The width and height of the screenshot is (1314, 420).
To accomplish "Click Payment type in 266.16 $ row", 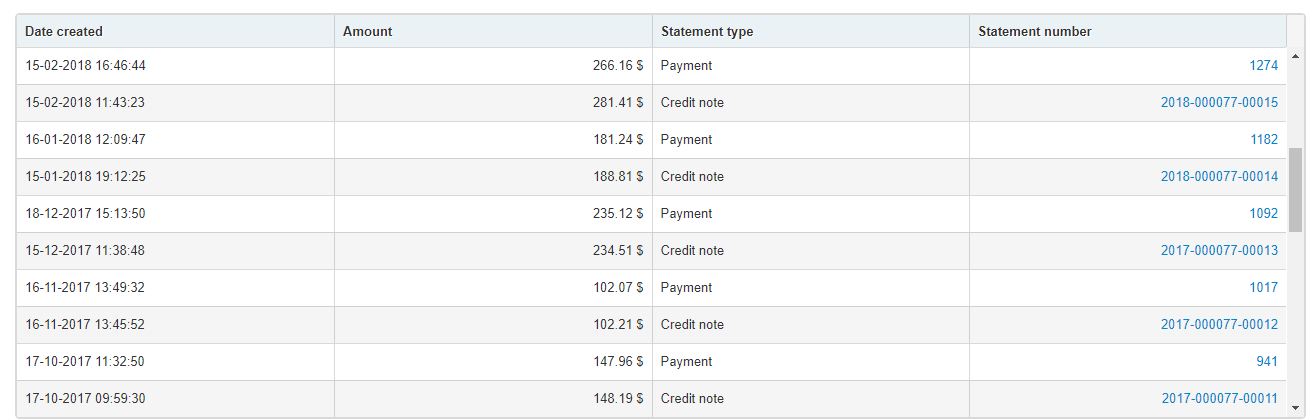I will (686, 66).
